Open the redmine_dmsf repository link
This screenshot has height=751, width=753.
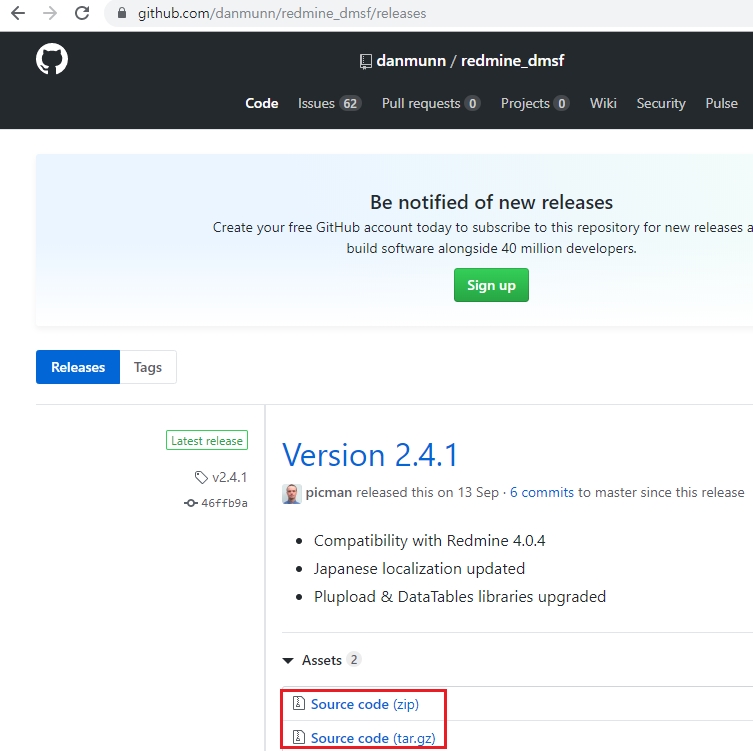point(512,61)
